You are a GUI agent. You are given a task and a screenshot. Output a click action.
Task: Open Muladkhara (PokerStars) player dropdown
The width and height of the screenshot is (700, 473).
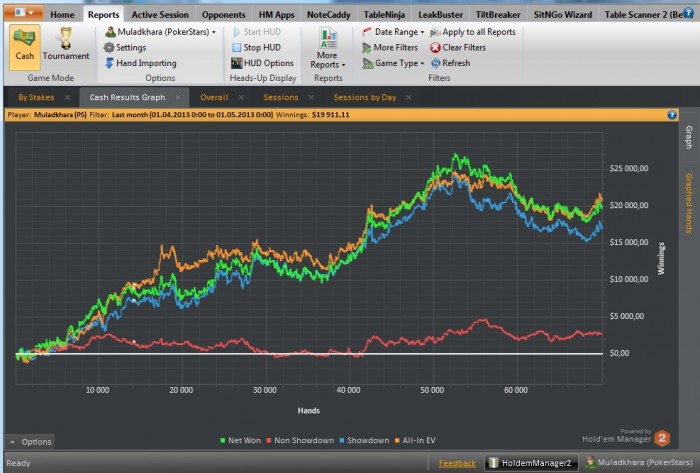pyautogui.click(x=160, y=32)
